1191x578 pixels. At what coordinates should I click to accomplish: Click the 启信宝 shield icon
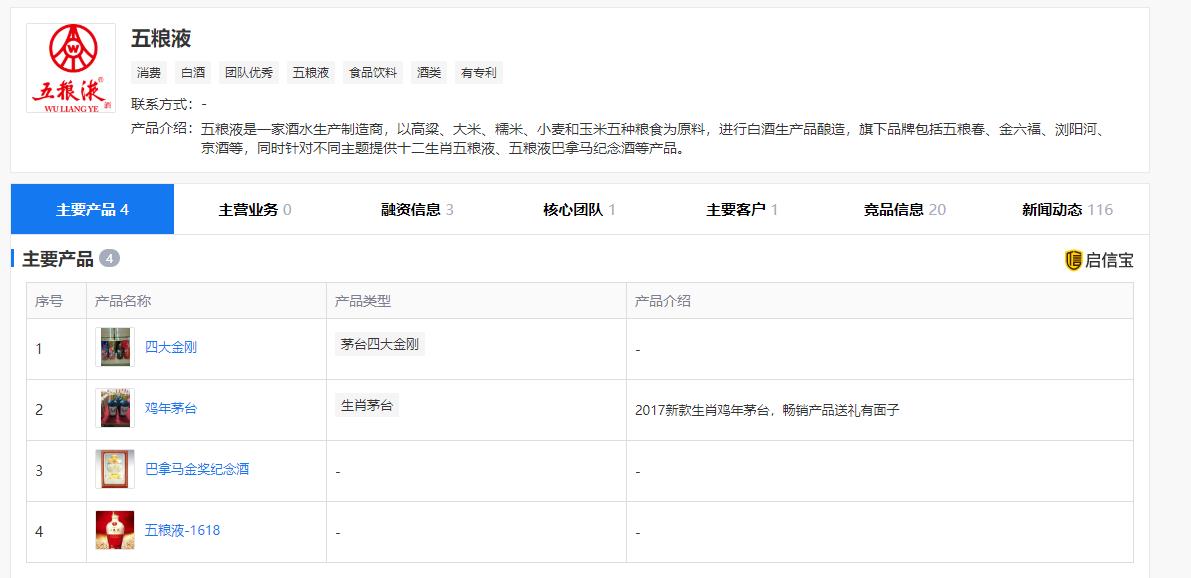click(1073, 261)
